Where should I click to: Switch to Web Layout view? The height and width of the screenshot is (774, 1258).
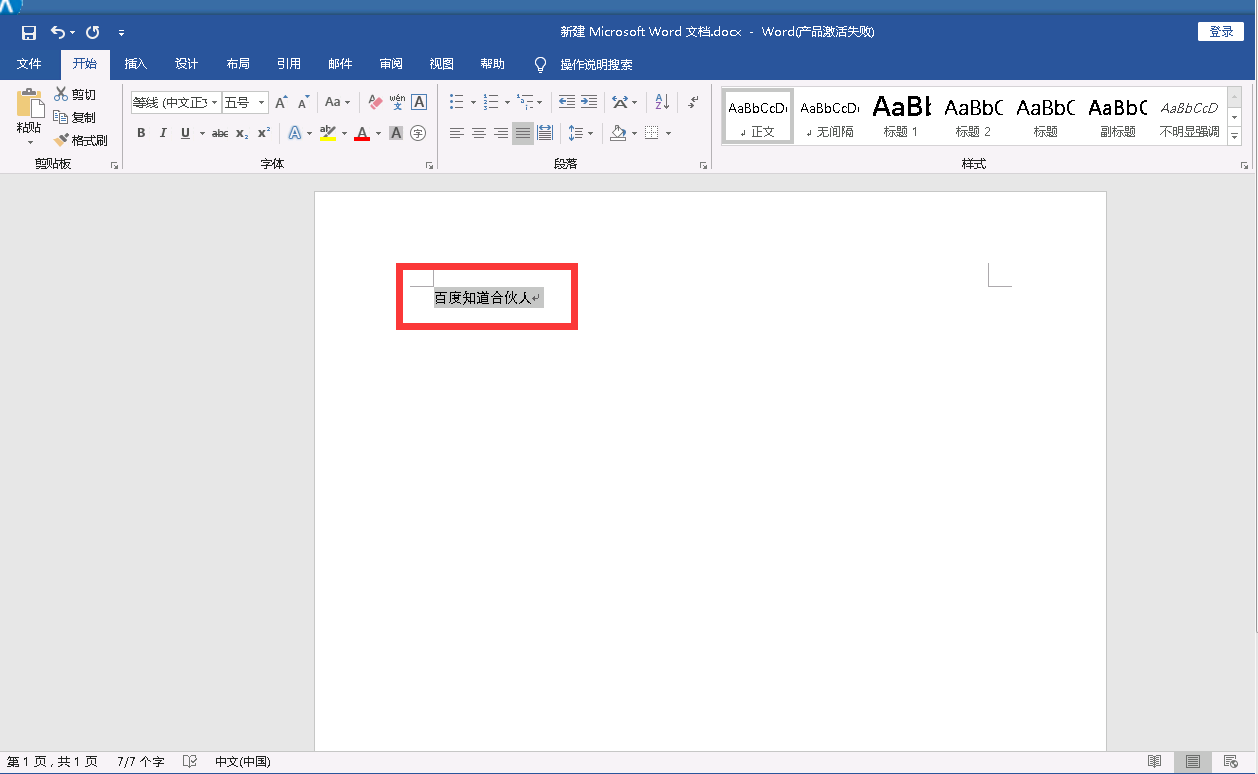tap(1231, 762)
